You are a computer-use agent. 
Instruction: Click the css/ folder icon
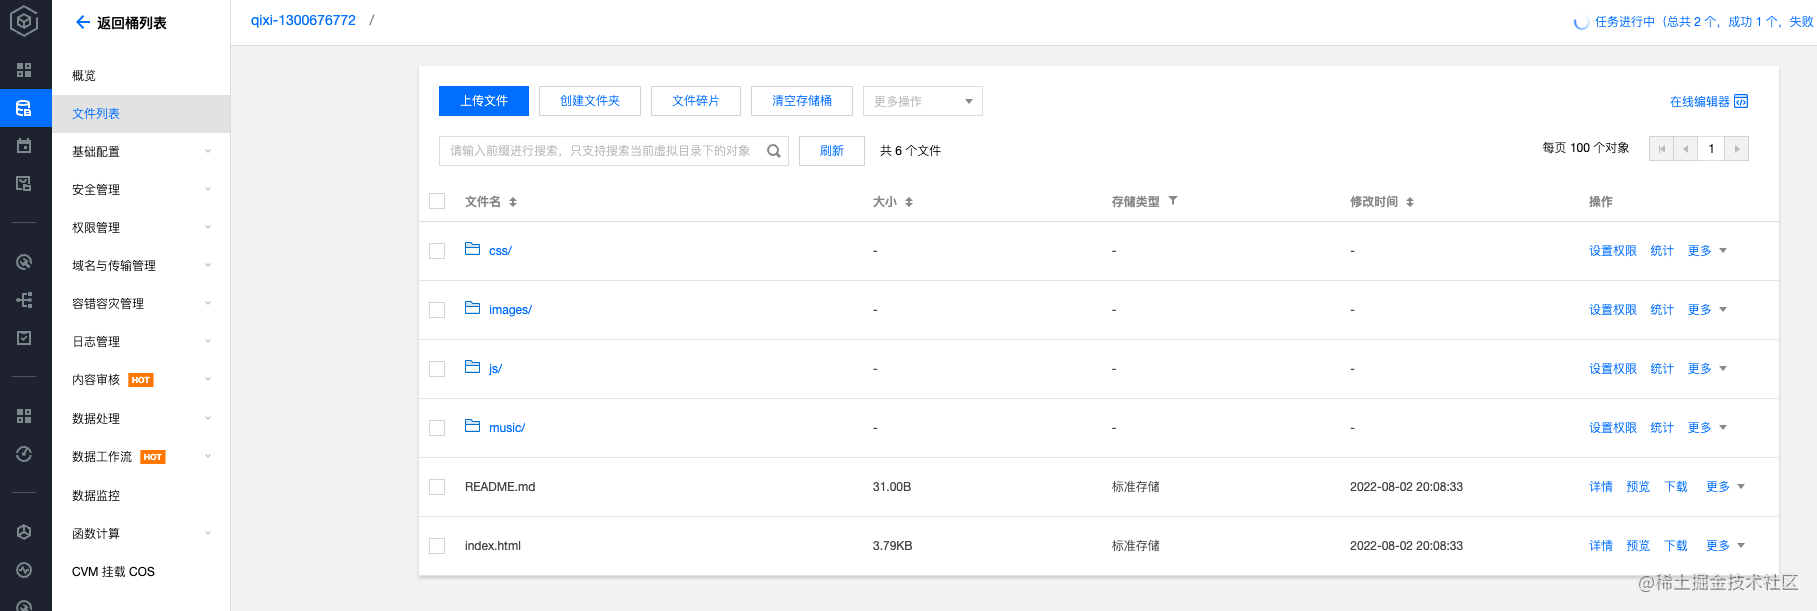coord(473,249)
